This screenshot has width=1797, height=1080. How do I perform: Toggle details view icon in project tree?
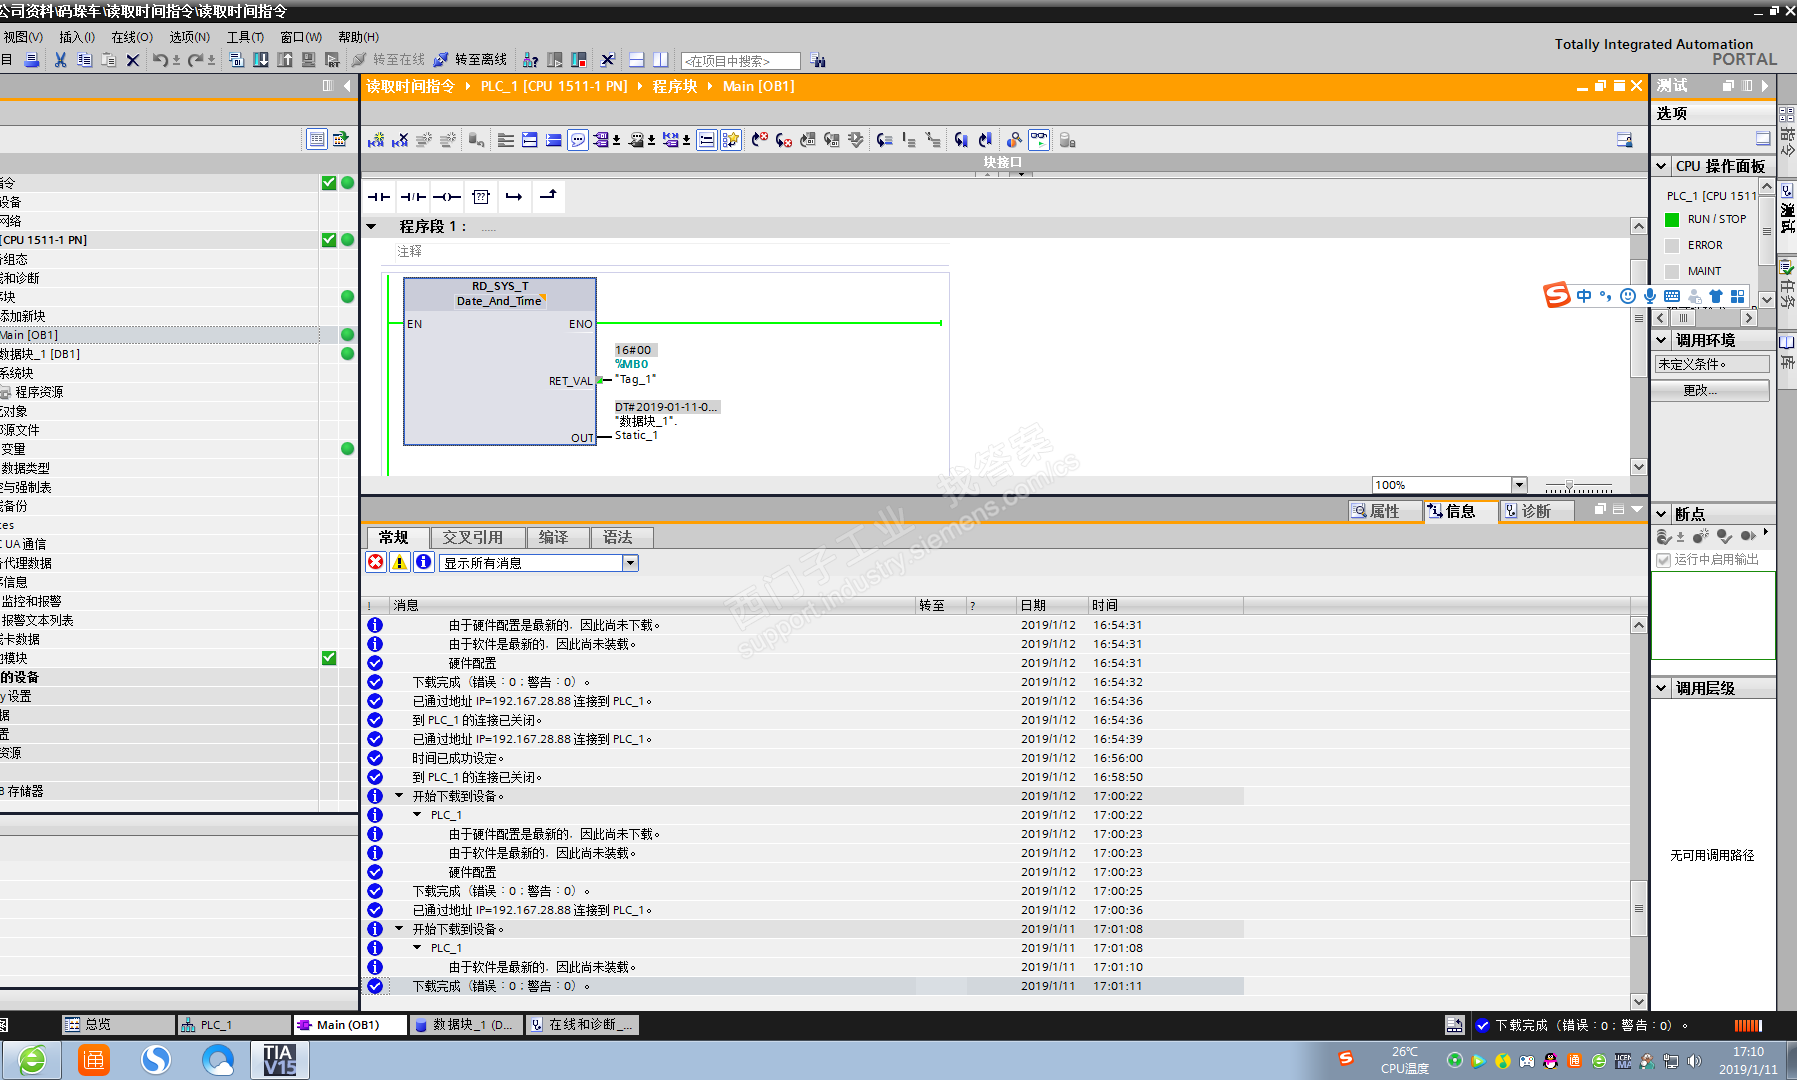316,139
